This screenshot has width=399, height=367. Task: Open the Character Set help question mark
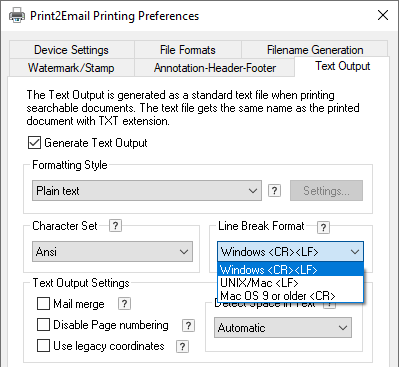tap(115, 226)
